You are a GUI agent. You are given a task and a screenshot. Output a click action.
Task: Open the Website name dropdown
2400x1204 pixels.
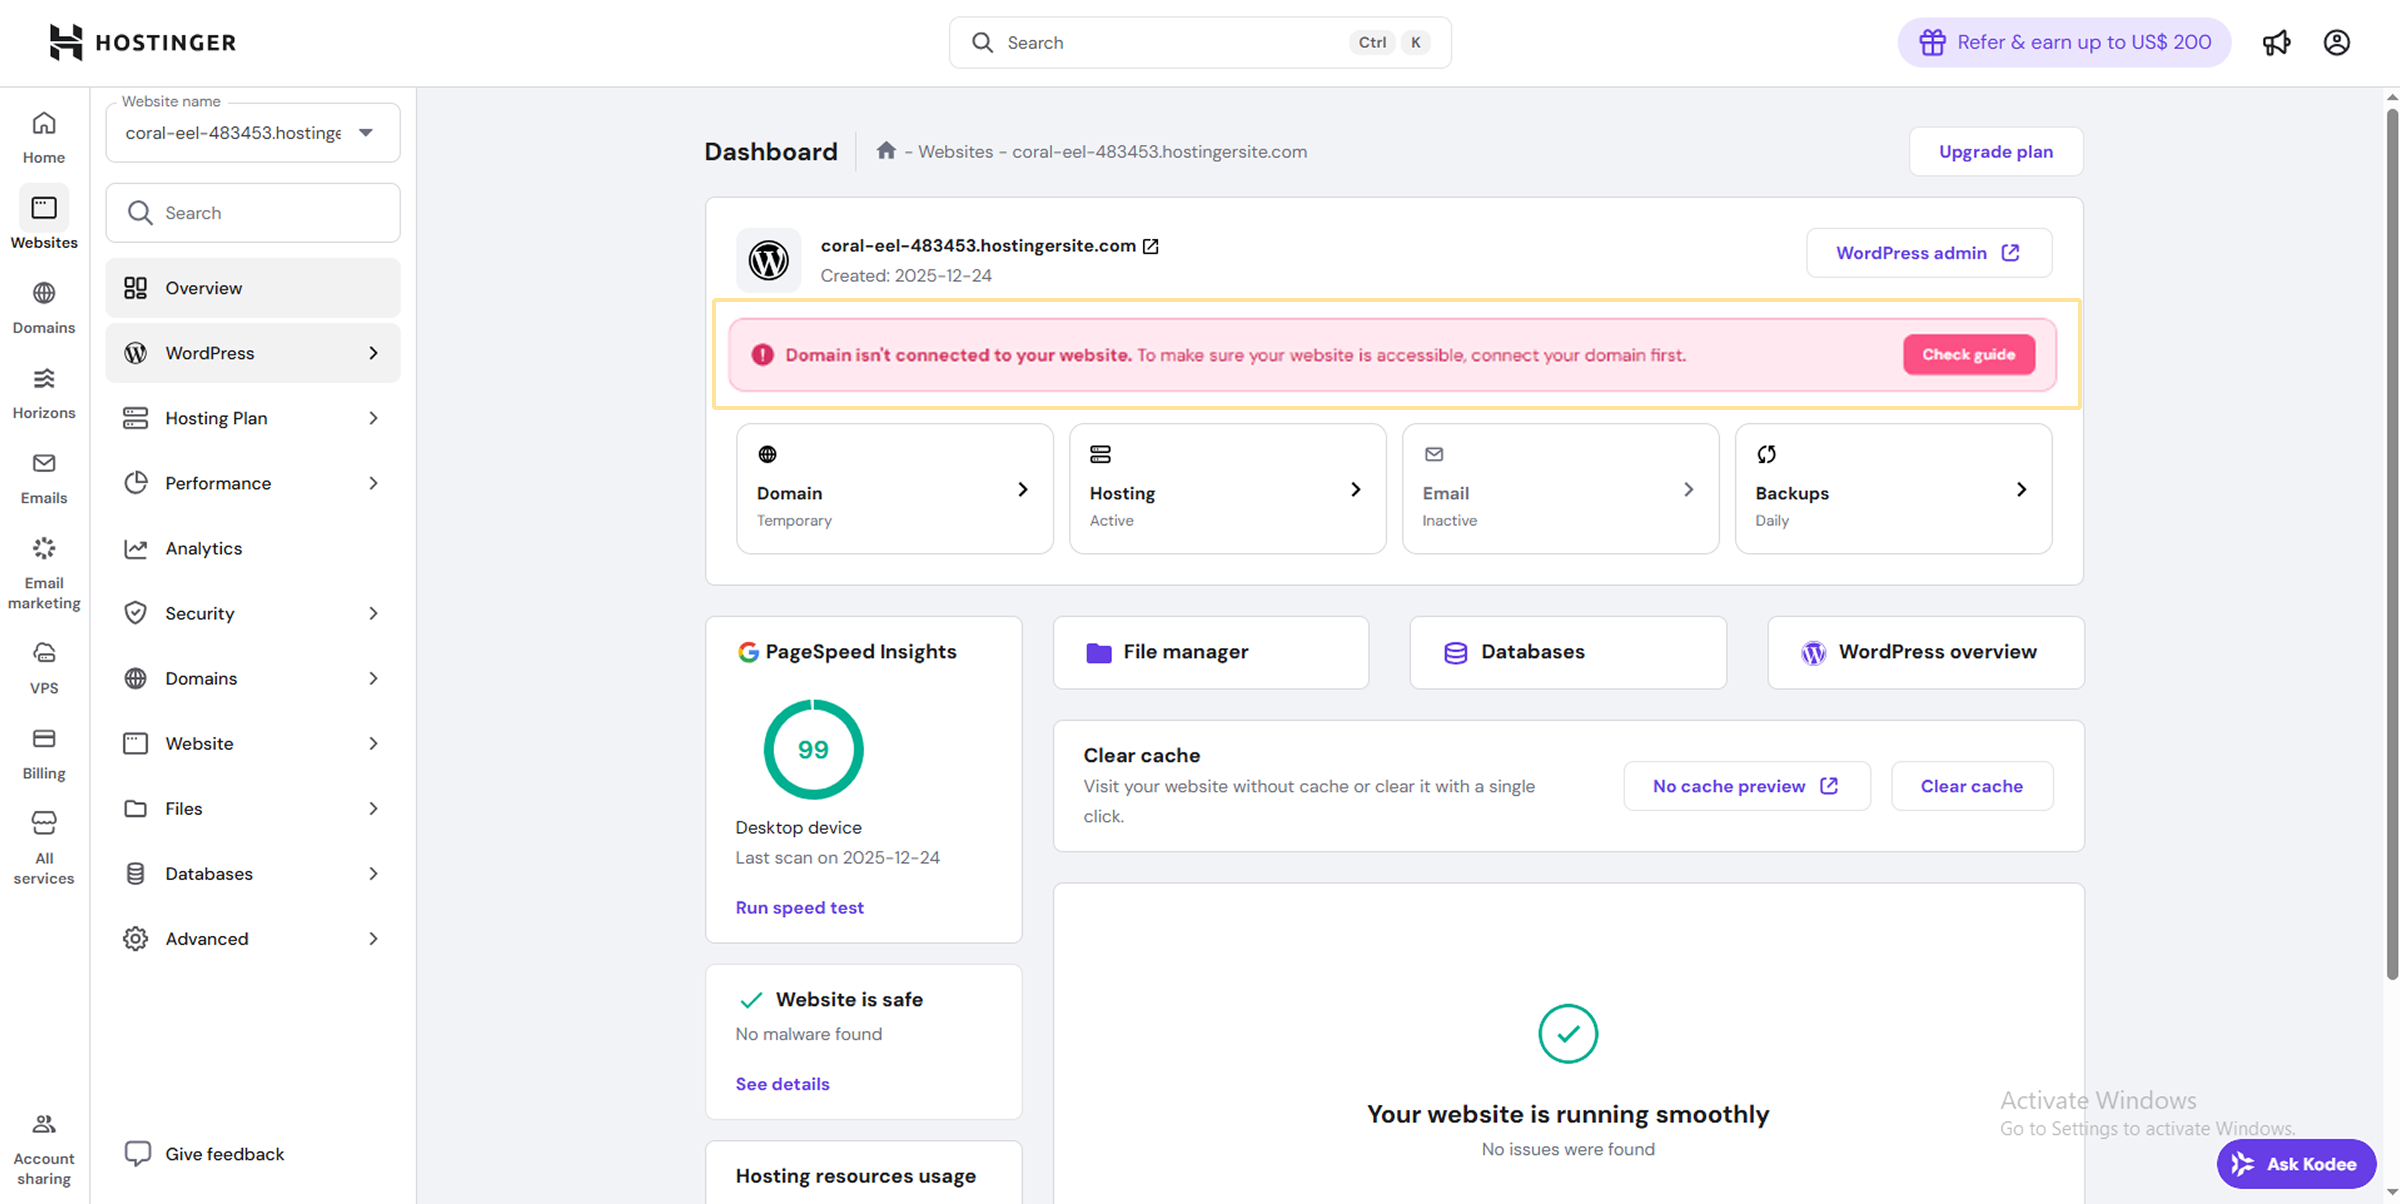pos(253,133)
